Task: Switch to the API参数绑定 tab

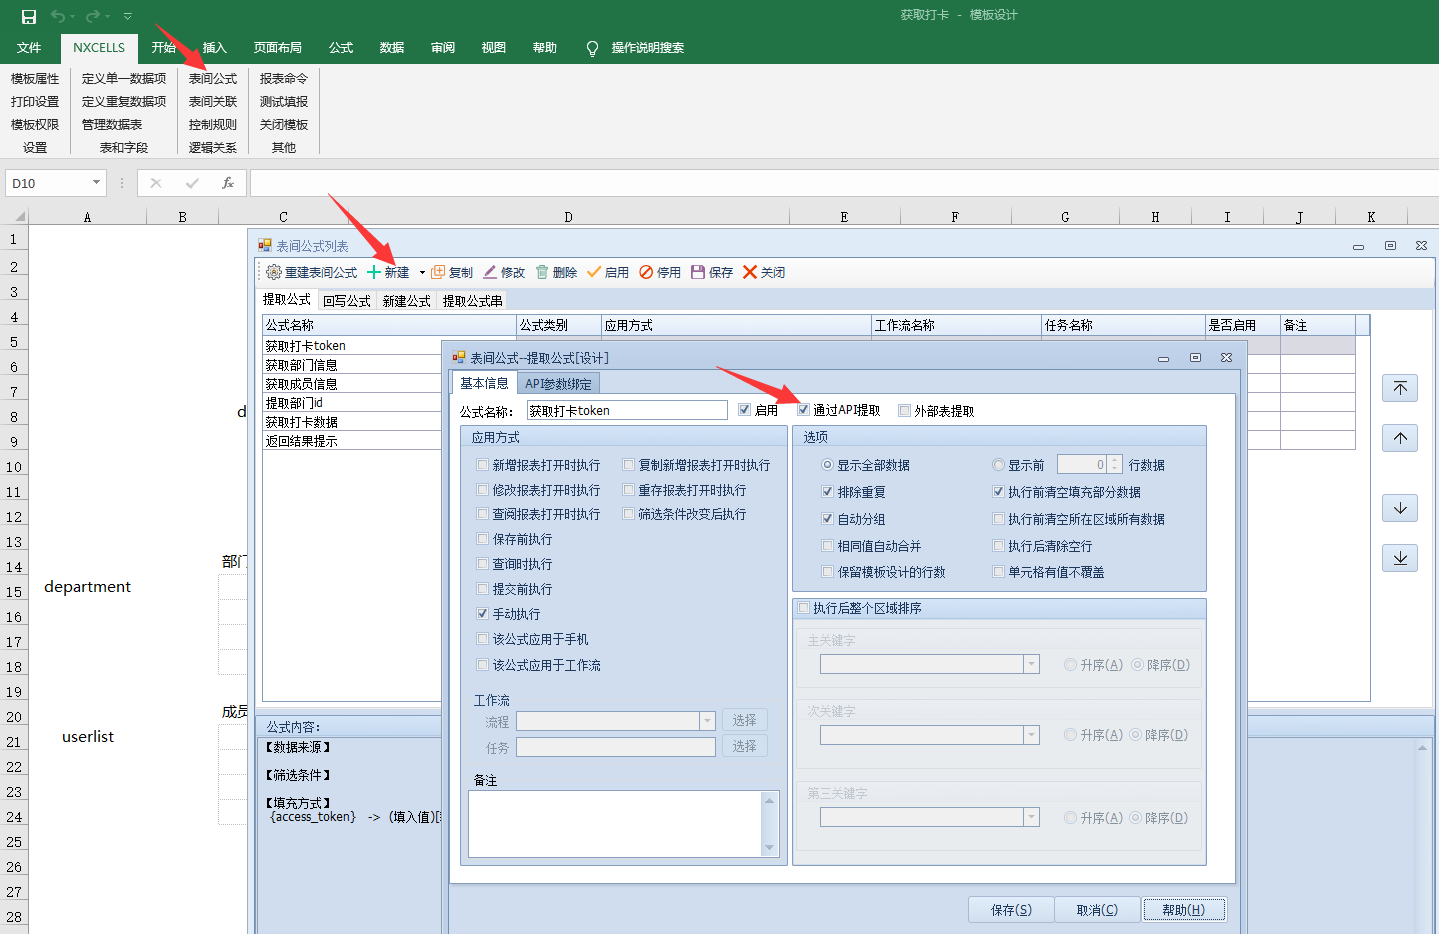Action: 558,384
